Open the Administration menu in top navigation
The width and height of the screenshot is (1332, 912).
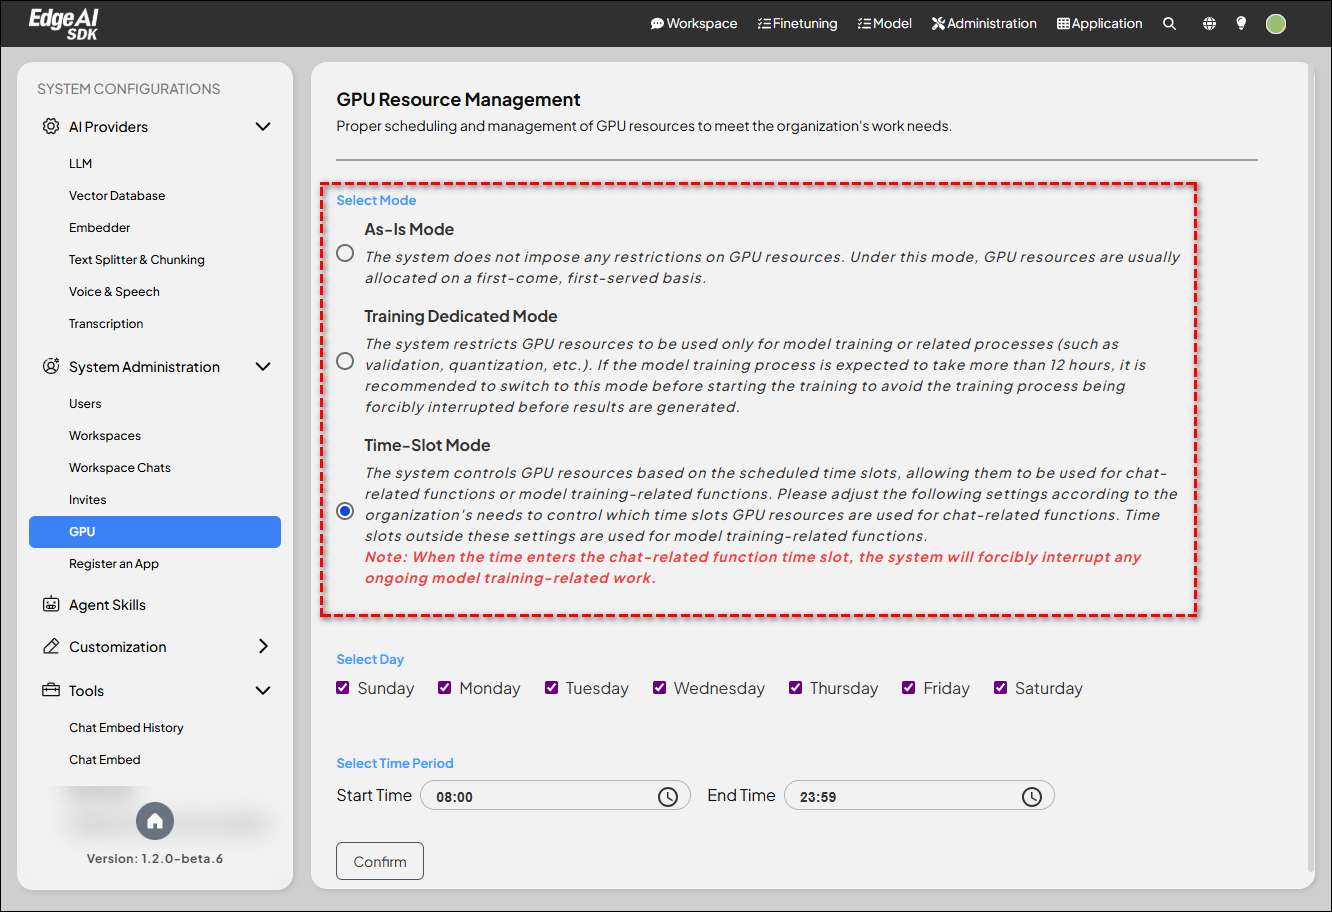point(984,24)
